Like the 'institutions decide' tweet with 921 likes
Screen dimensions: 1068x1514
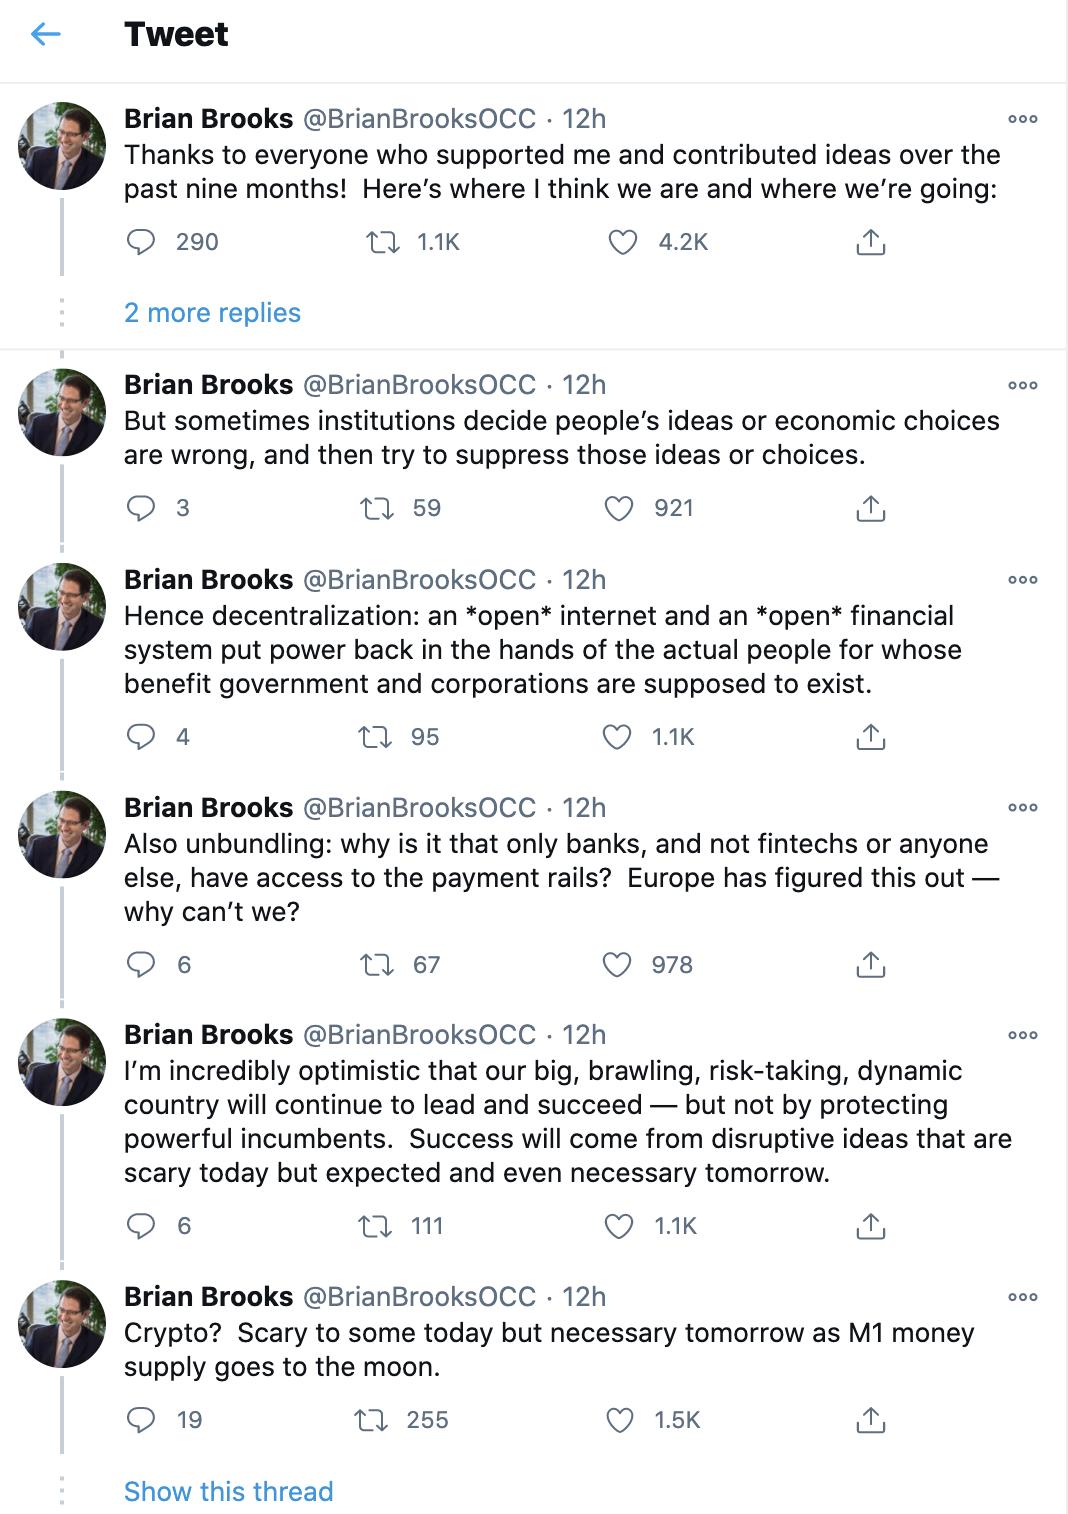(620, 508)
